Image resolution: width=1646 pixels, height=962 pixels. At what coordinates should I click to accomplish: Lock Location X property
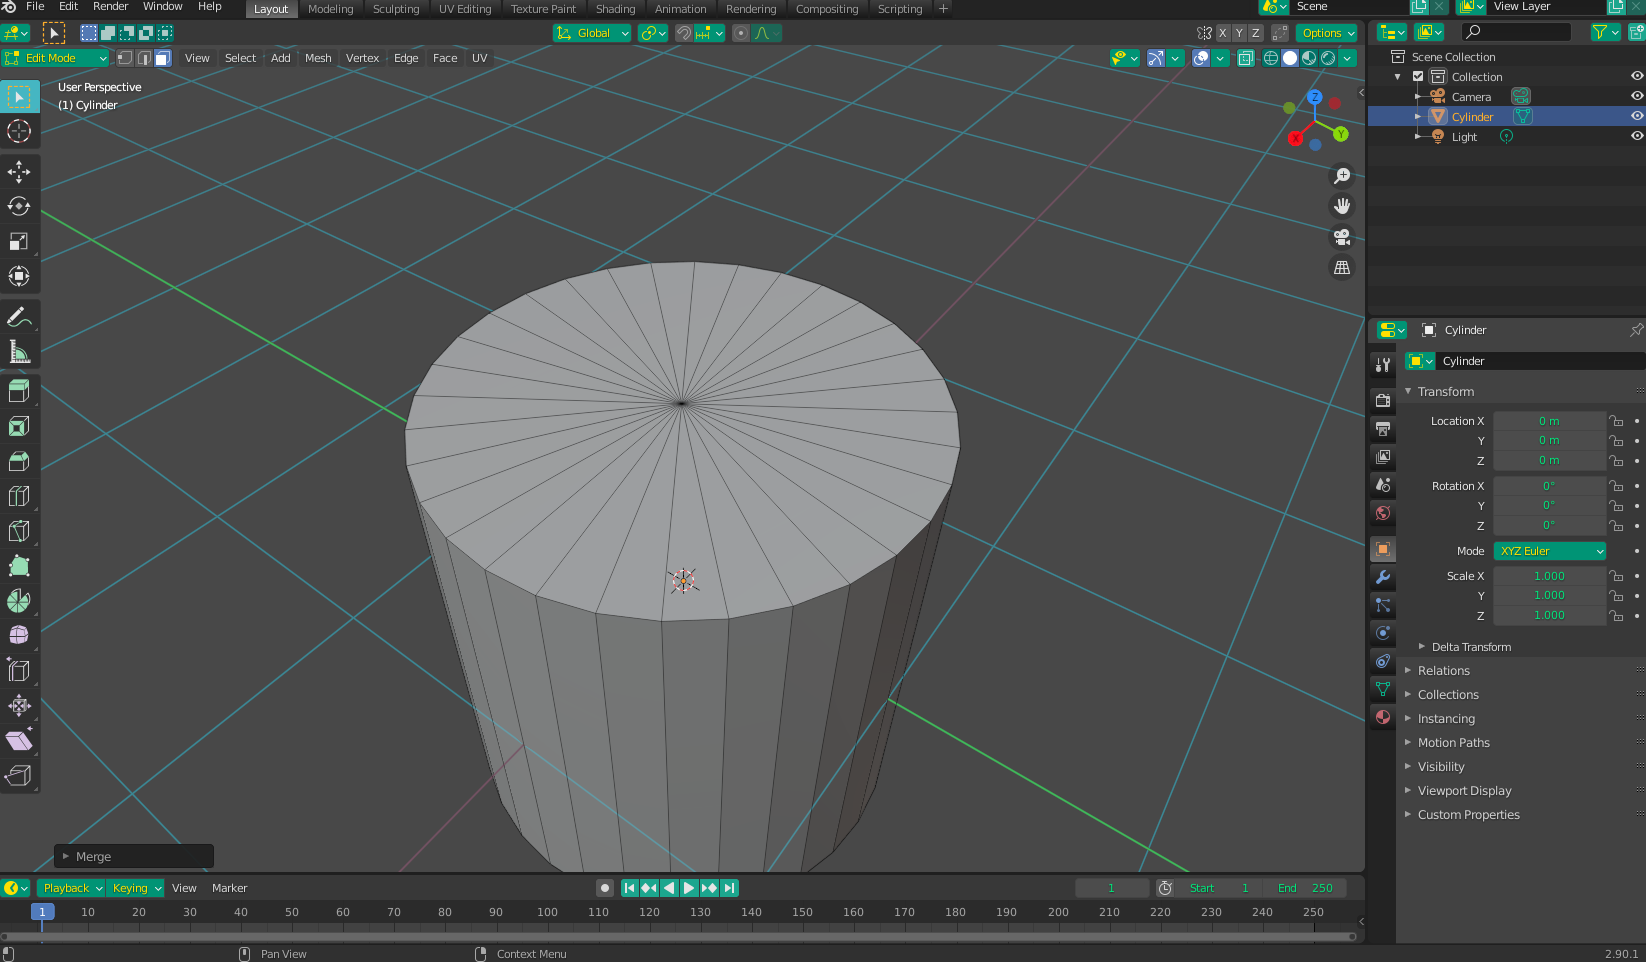(x=1616, y=421)
